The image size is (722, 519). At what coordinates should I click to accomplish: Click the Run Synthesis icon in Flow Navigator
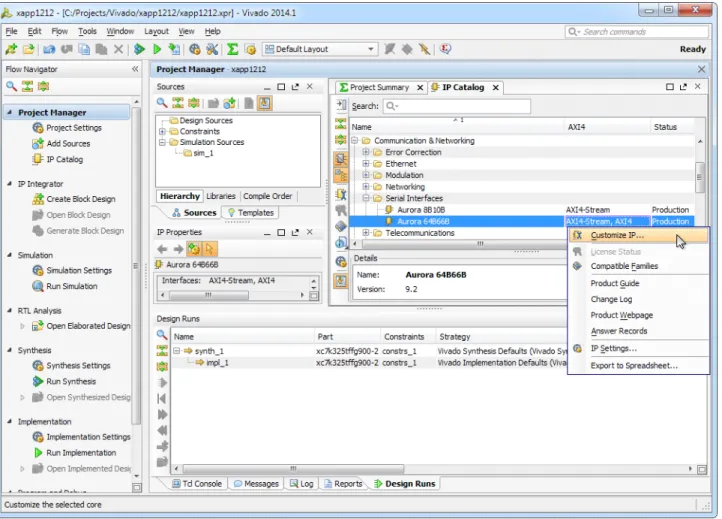pyautogui.click(x=38, y=381)
